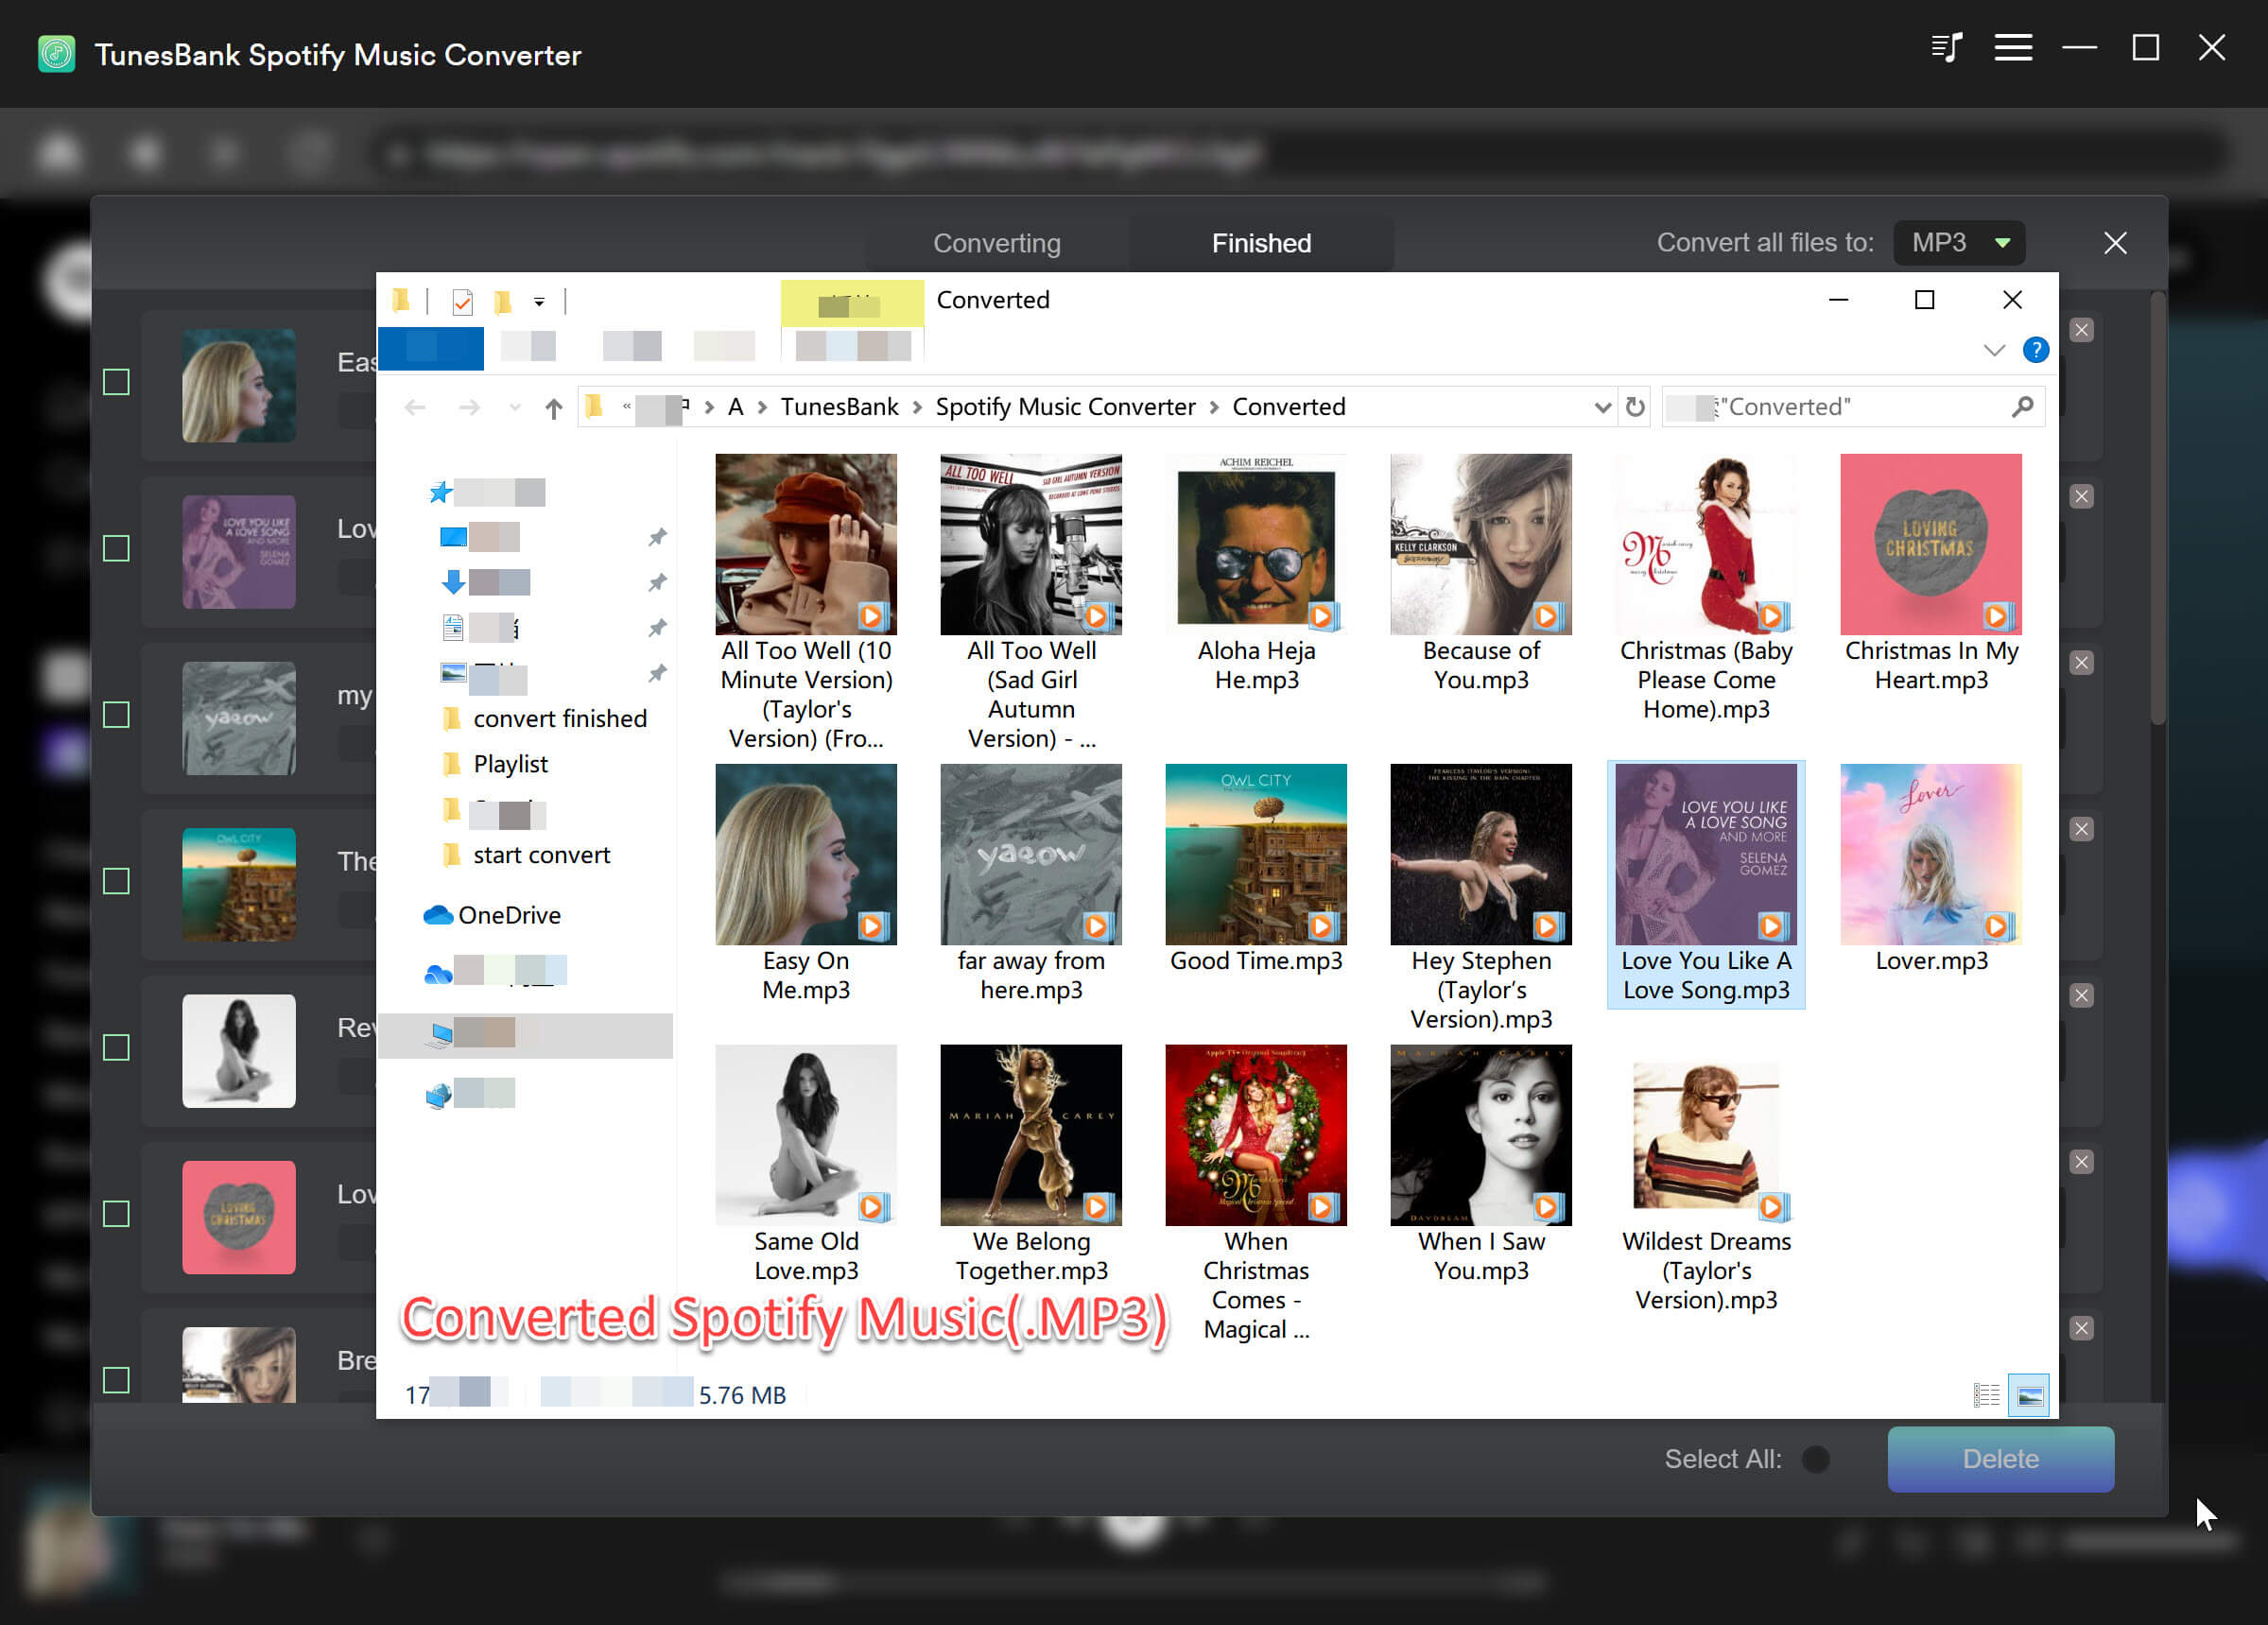The width and height of the screenshot is (2268, 1625).
Task: Click folder A in the breadcrumb path
Action: tap(735, 407)
